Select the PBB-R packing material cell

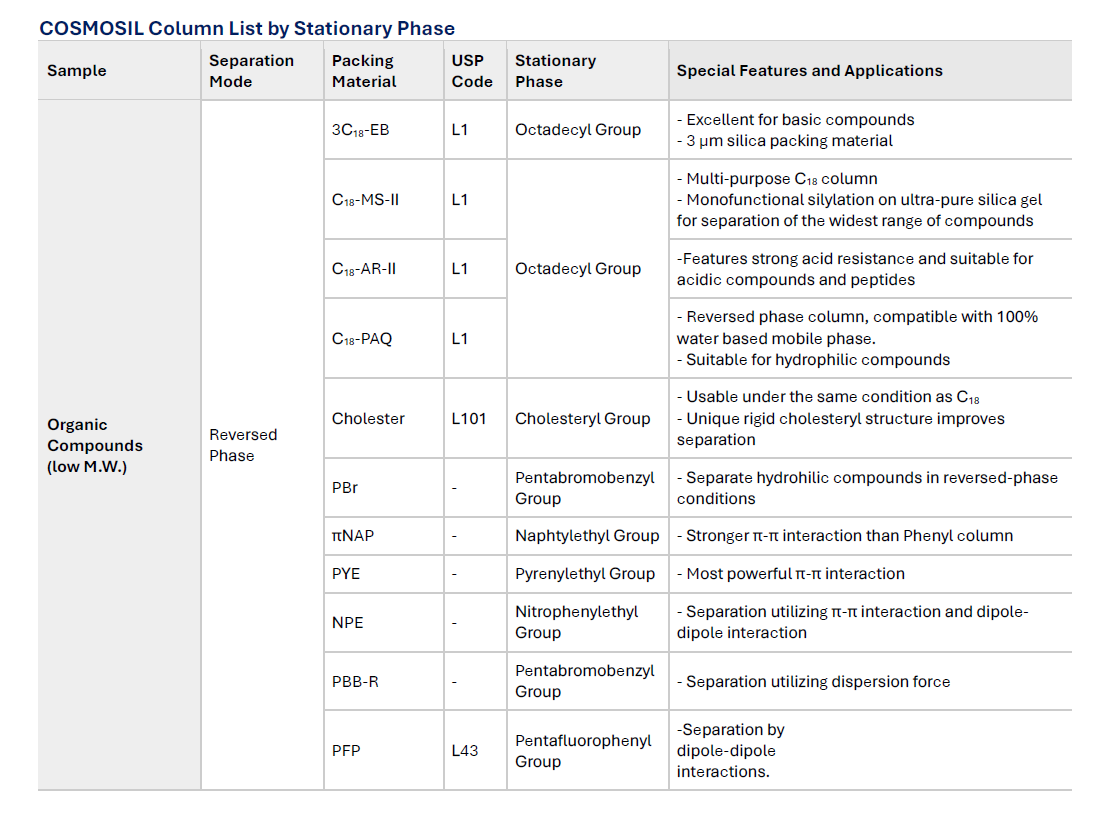(x=355, y=682)
